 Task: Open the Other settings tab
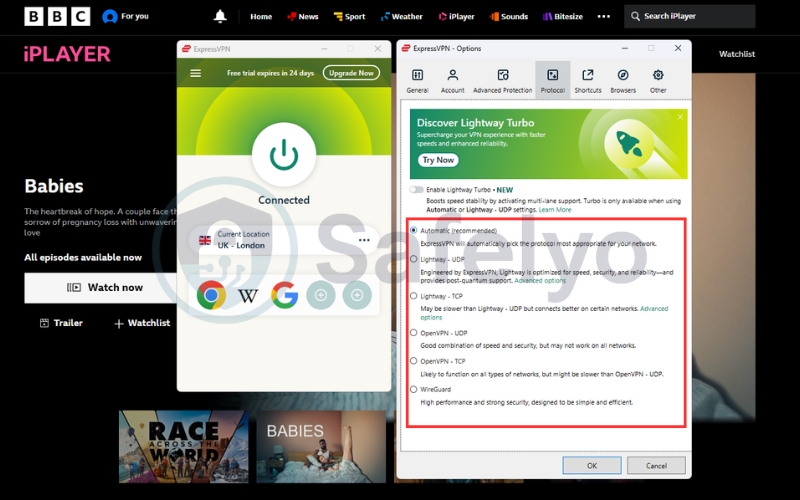click(658, 81)
